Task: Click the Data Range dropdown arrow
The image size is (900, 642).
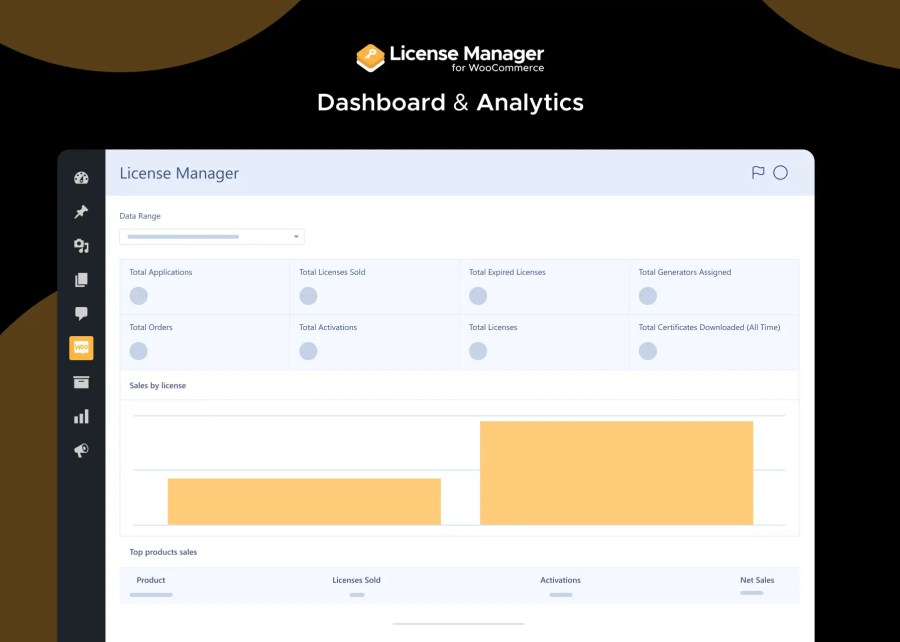Action: (x=296, y=236)
